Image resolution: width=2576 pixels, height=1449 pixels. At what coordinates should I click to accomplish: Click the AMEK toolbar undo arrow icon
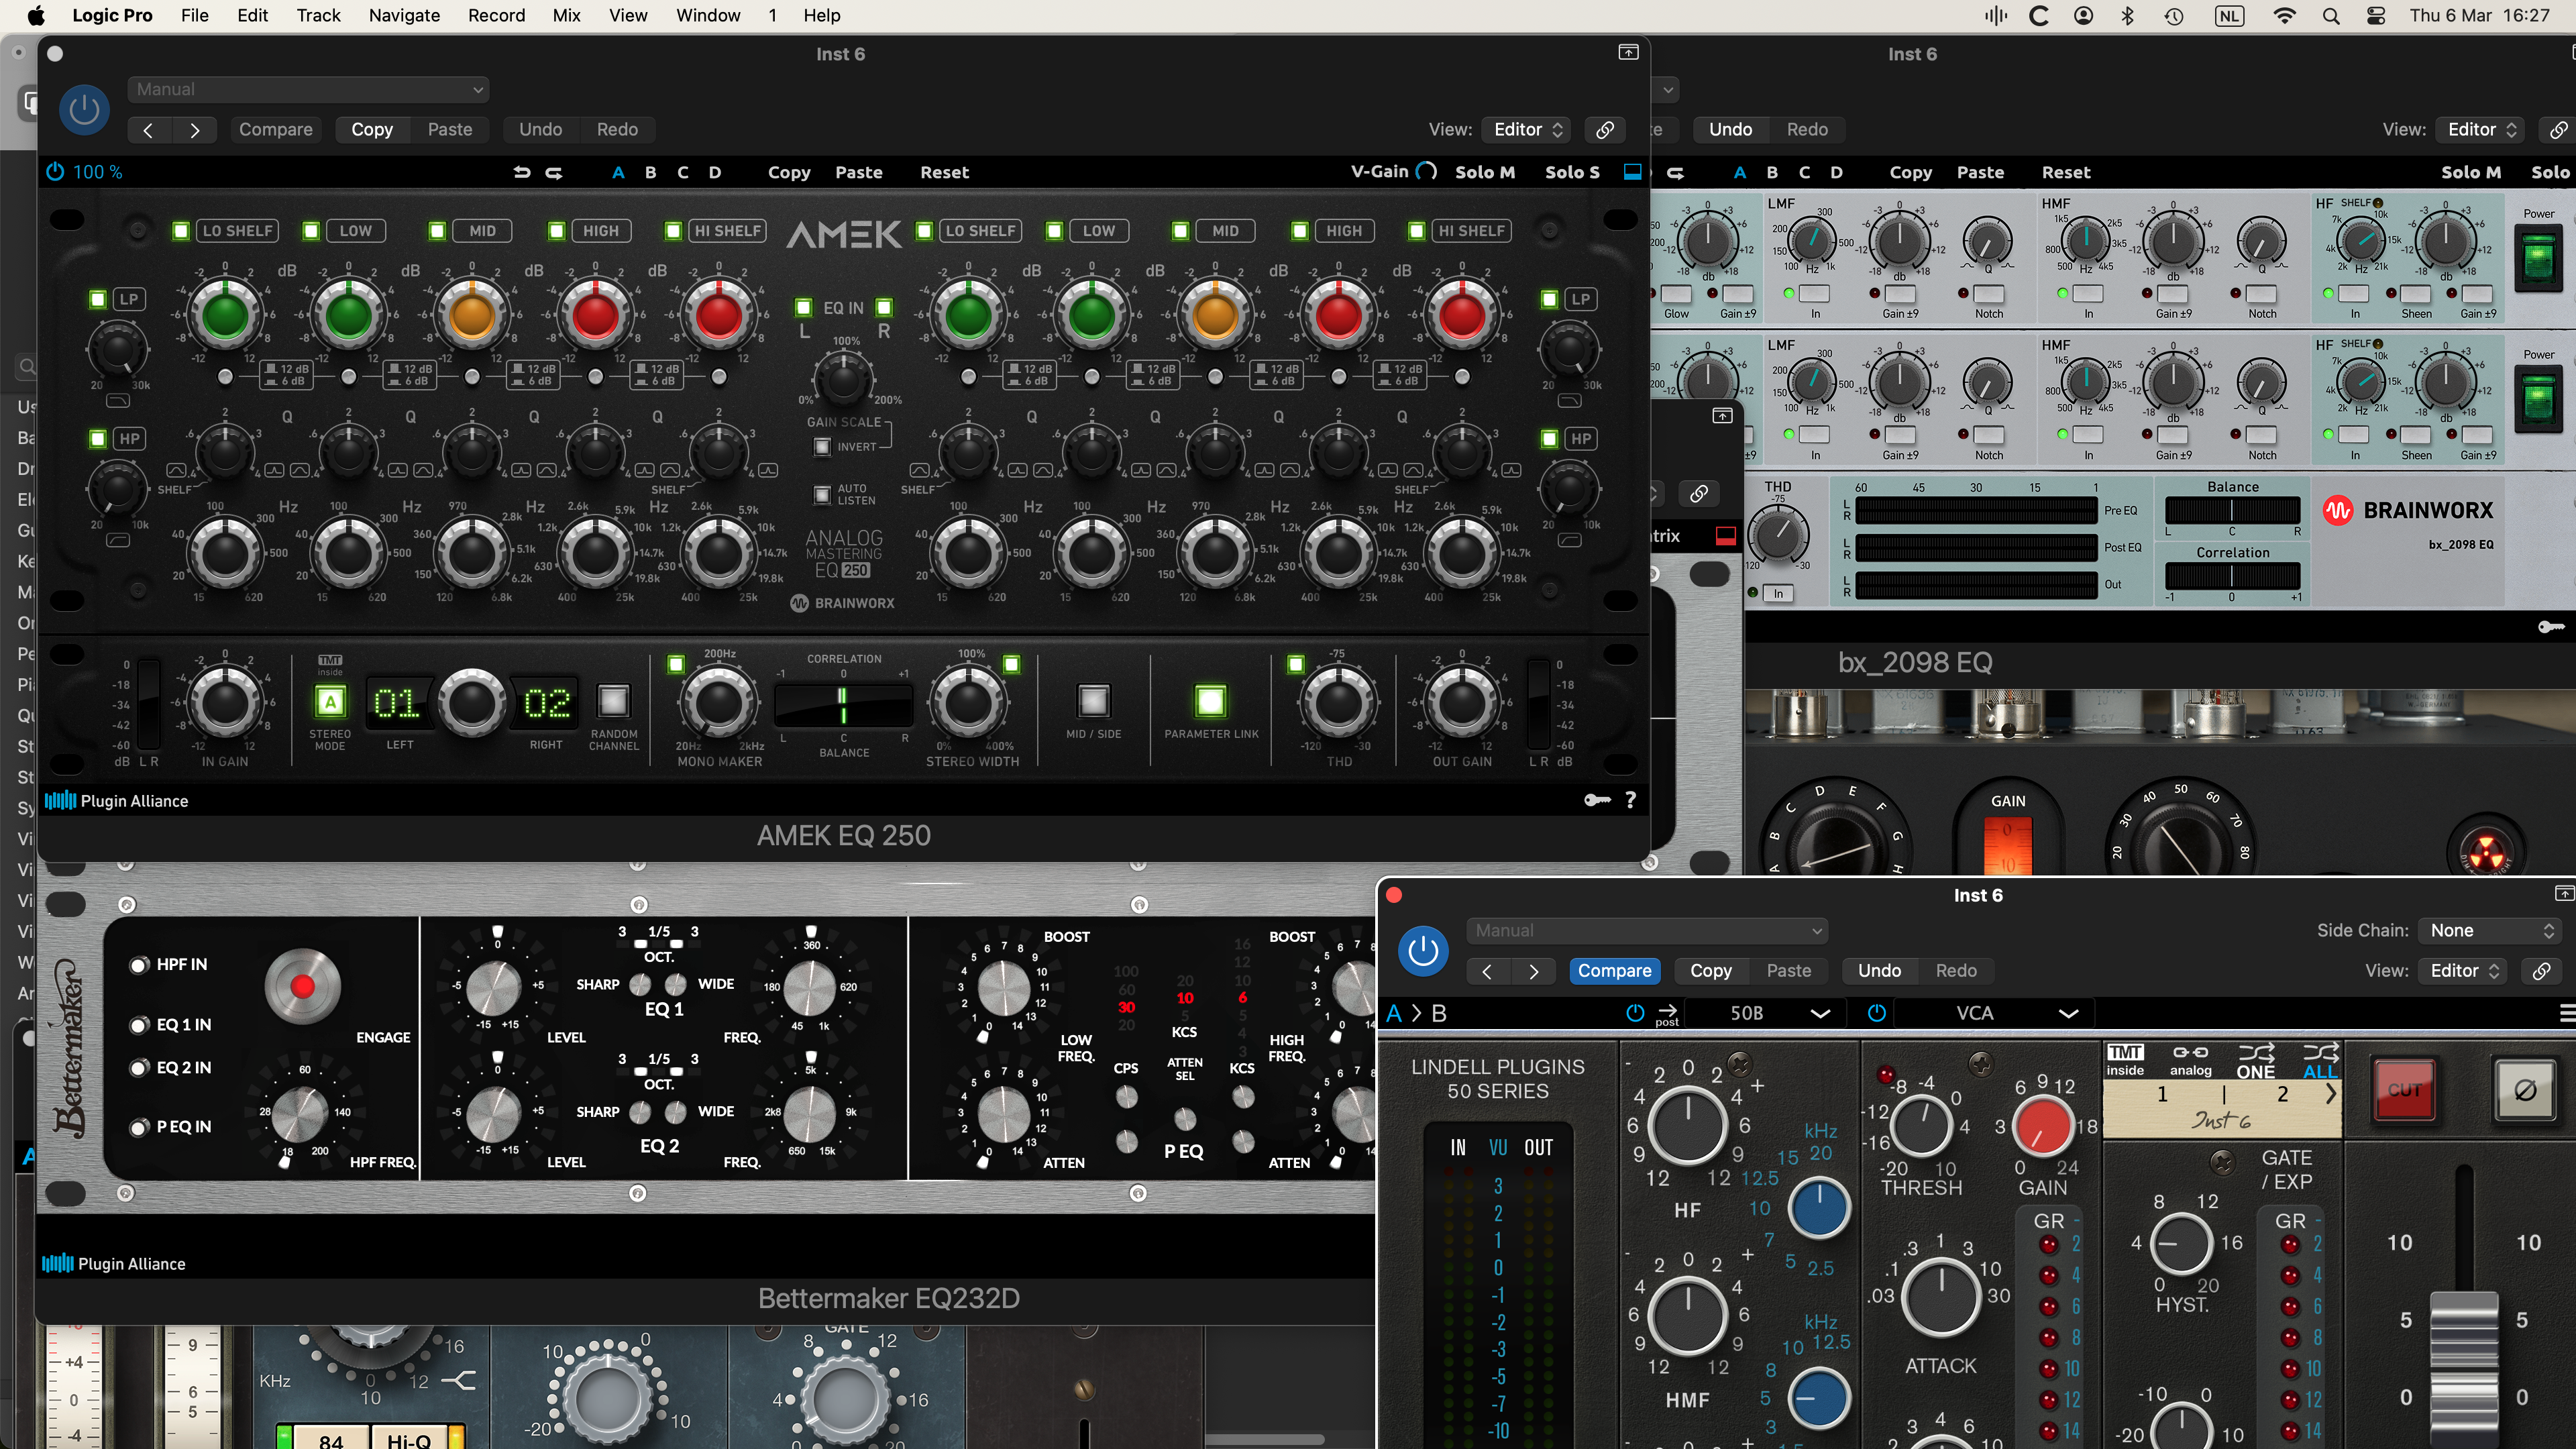[x=521, y=172]
